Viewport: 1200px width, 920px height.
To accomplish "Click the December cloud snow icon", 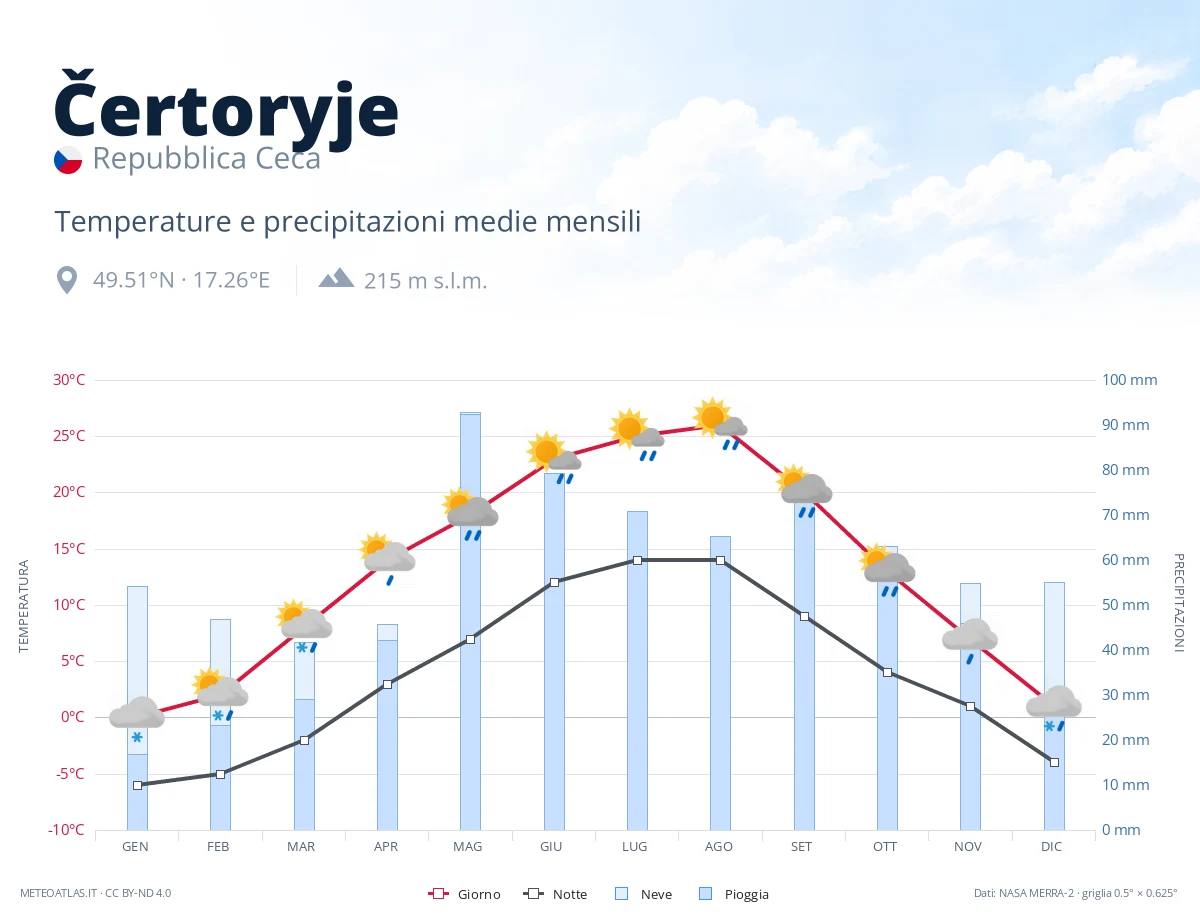I will [1054, 709].
